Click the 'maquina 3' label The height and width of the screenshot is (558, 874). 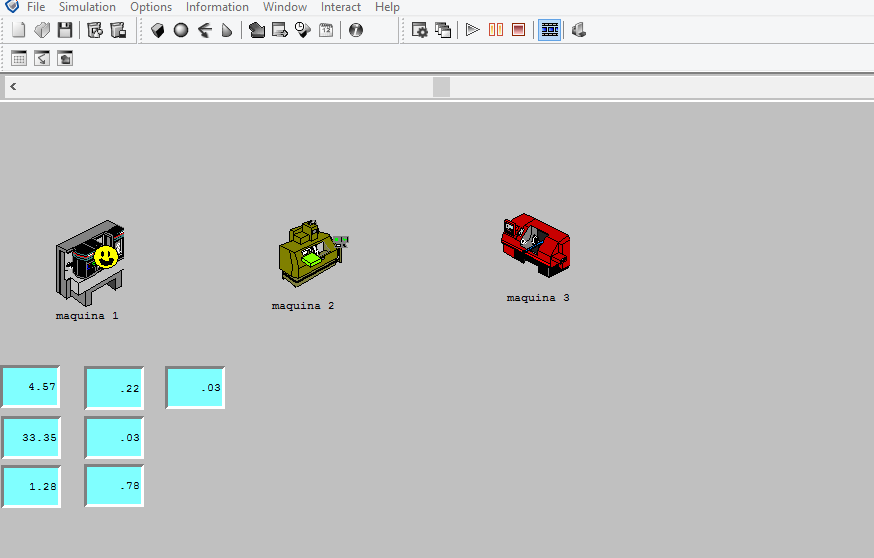538,298
